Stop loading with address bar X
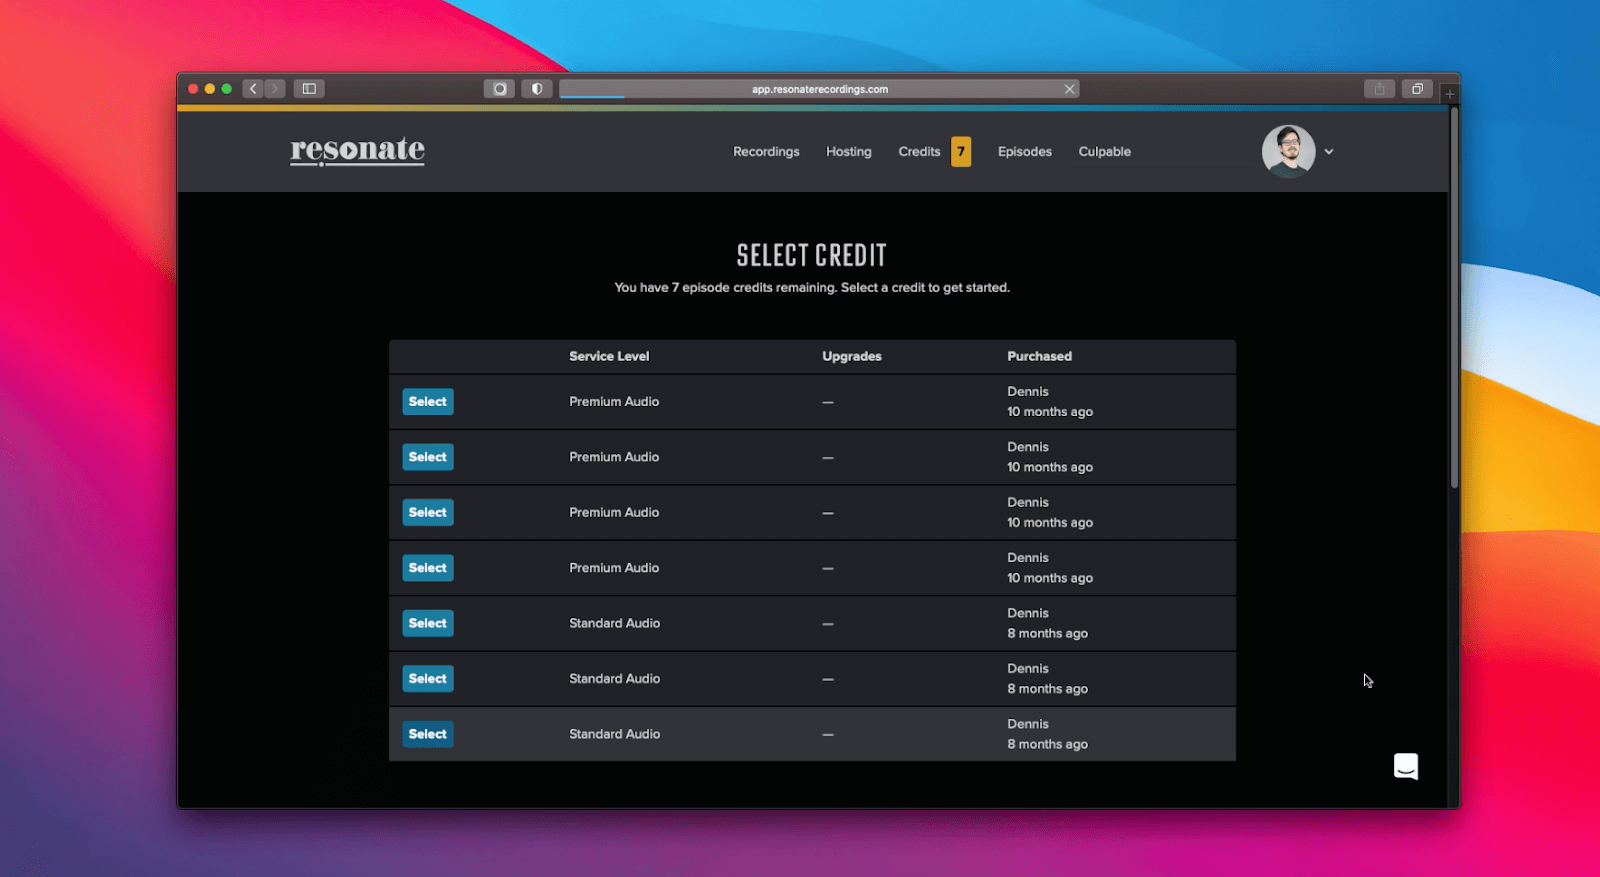 click(x=1070, y=89)
